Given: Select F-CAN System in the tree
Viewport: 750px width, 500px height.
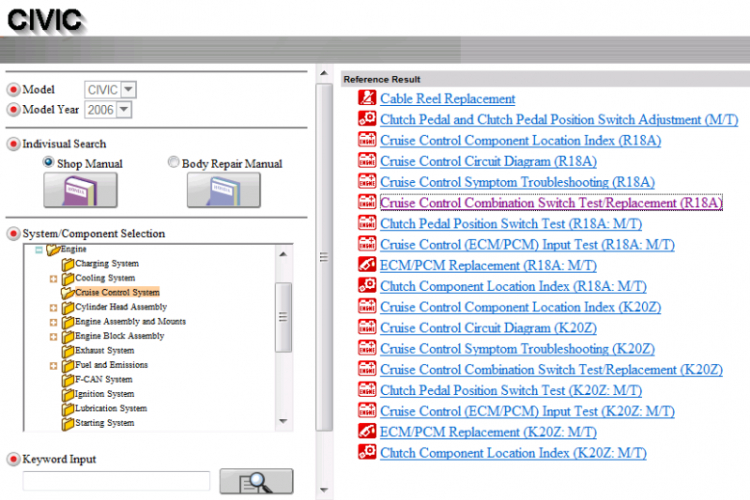Looking at the screenshot, I should click(104, 379).
